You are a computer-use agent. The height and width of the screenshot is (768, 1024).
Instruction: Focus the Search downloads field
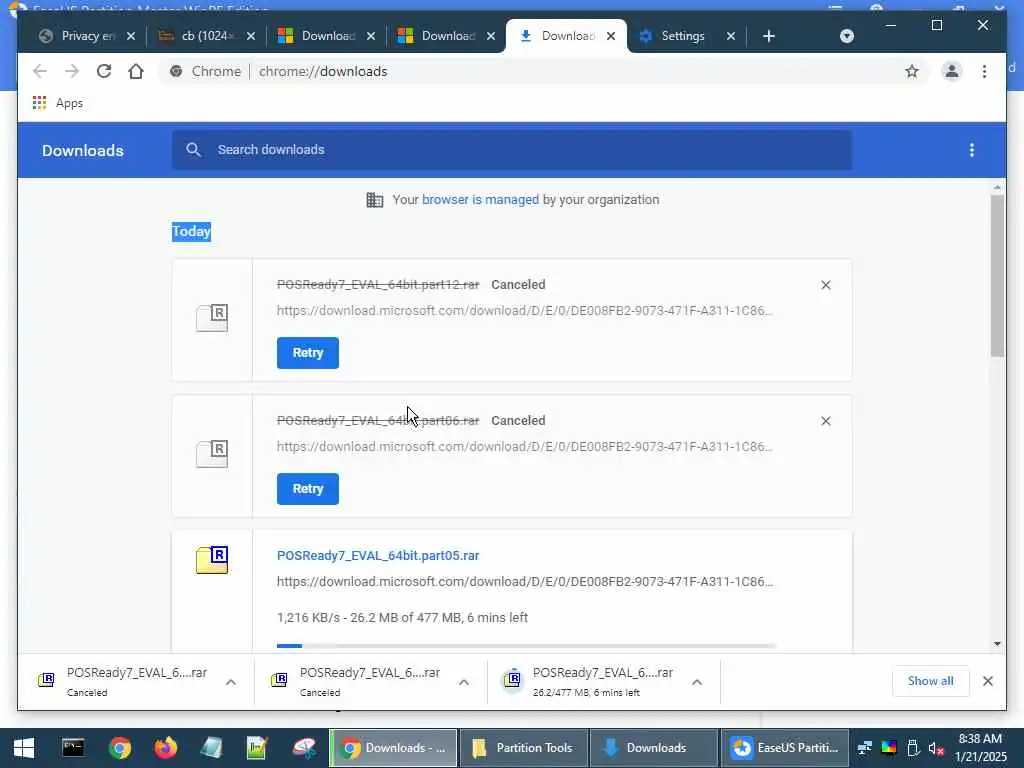512,150
